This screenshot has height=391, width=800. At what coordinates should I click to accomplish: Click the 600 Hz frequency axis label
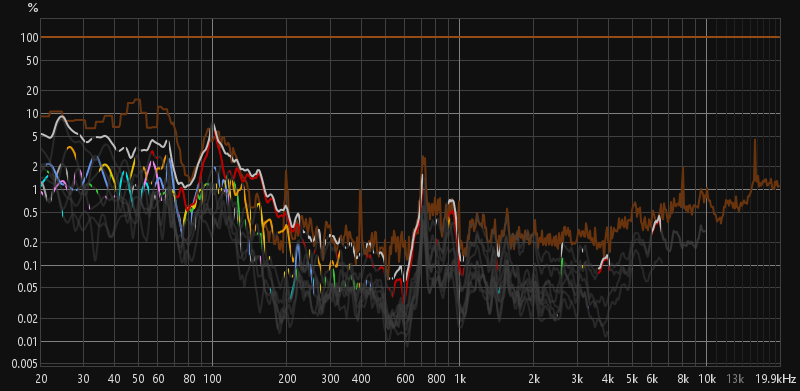(405, 379)
